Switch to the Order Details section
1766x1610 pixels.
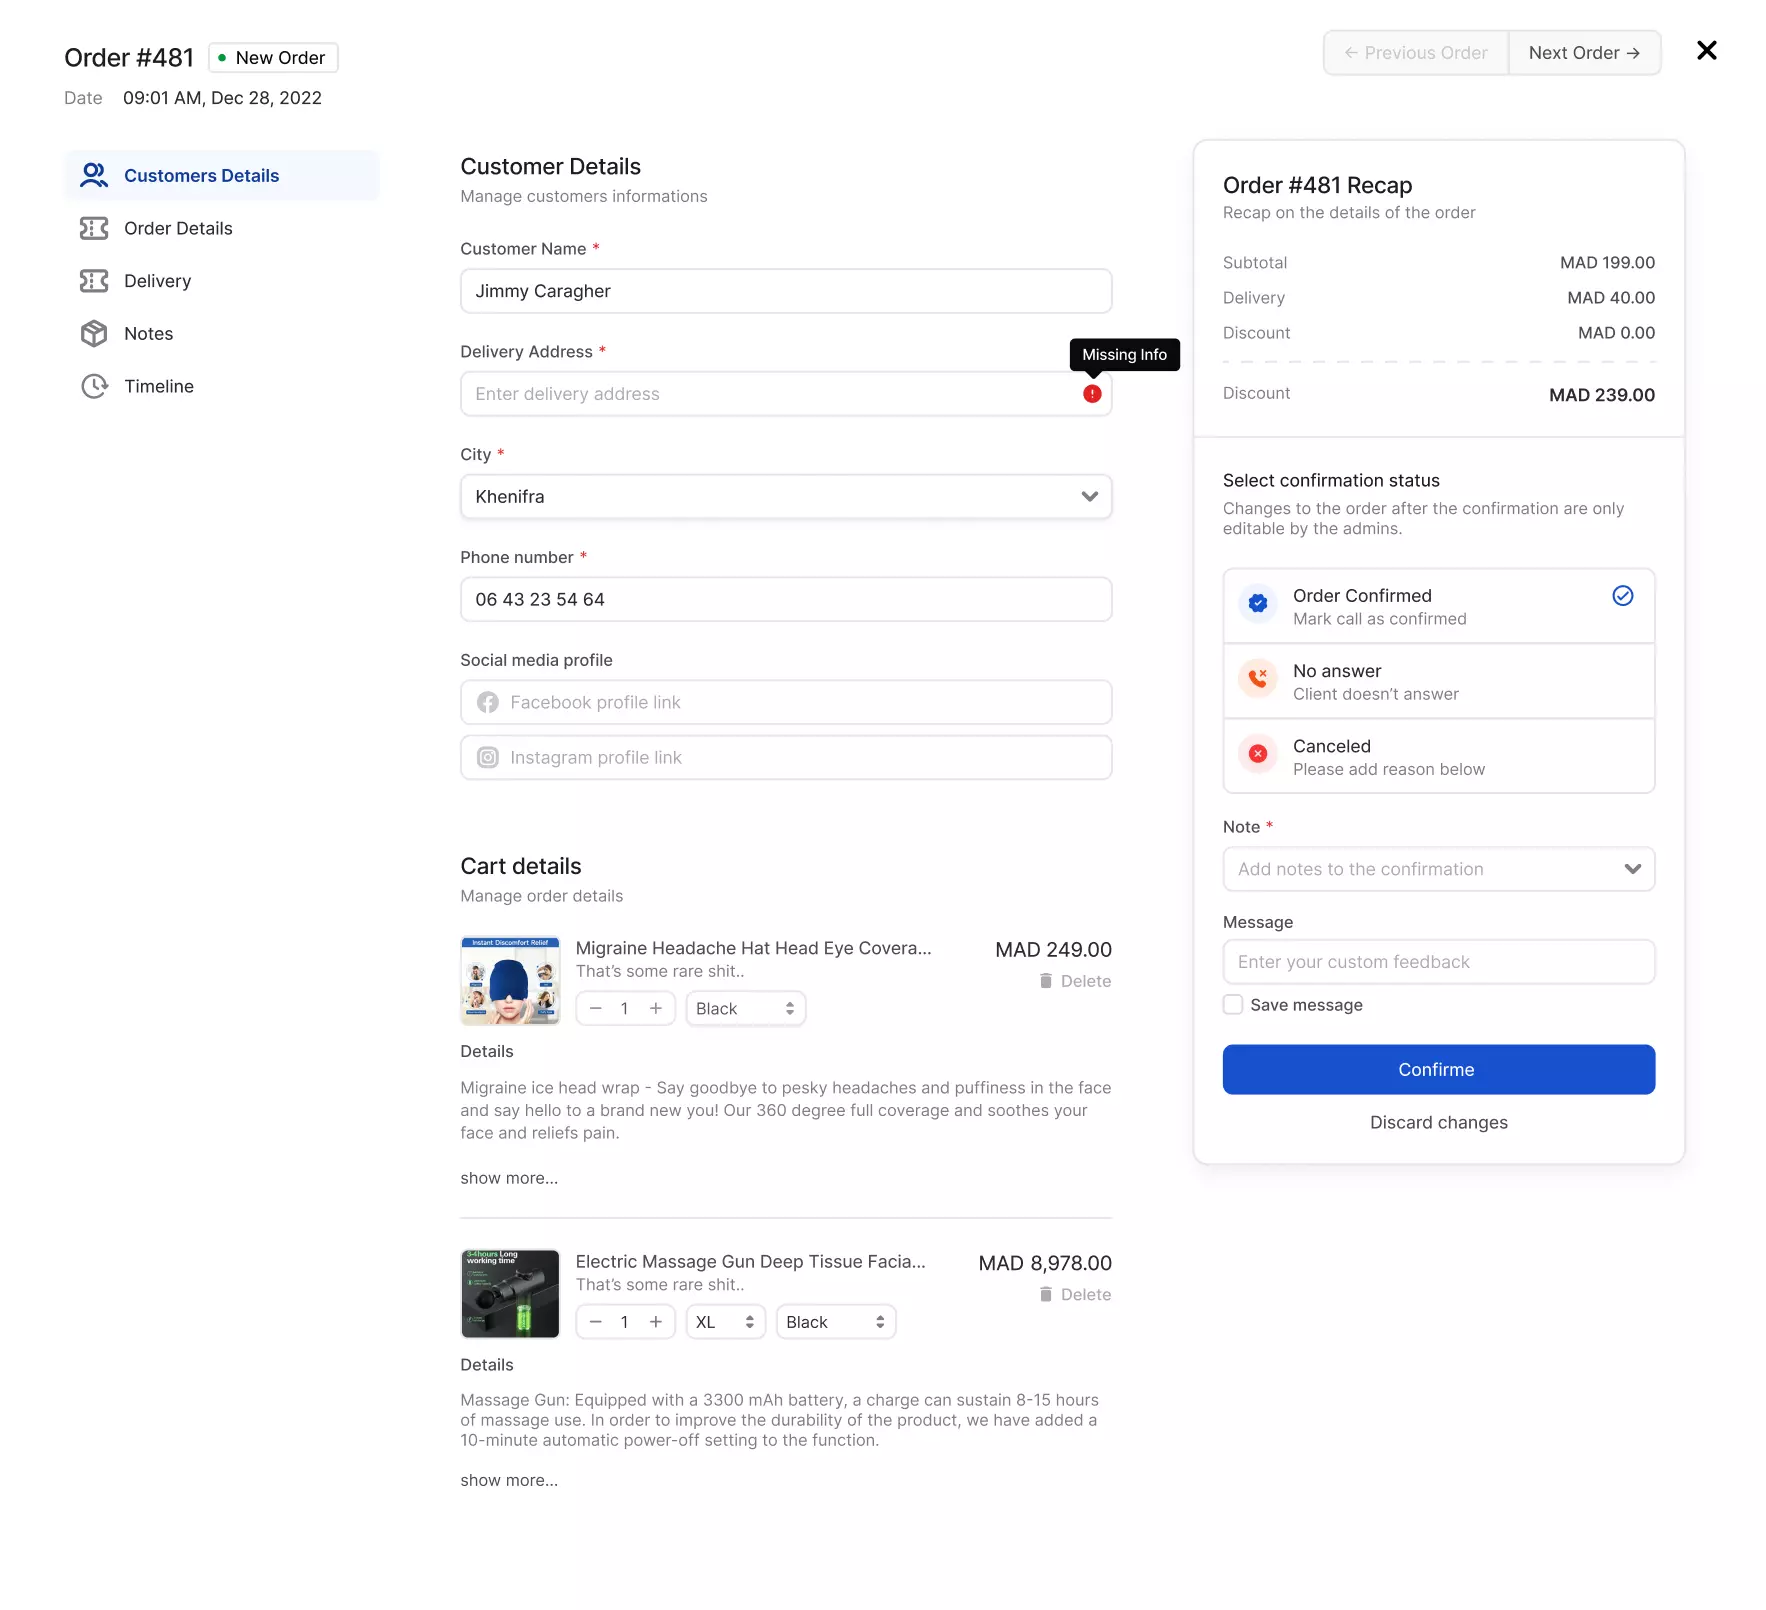(x=178, y=228)
